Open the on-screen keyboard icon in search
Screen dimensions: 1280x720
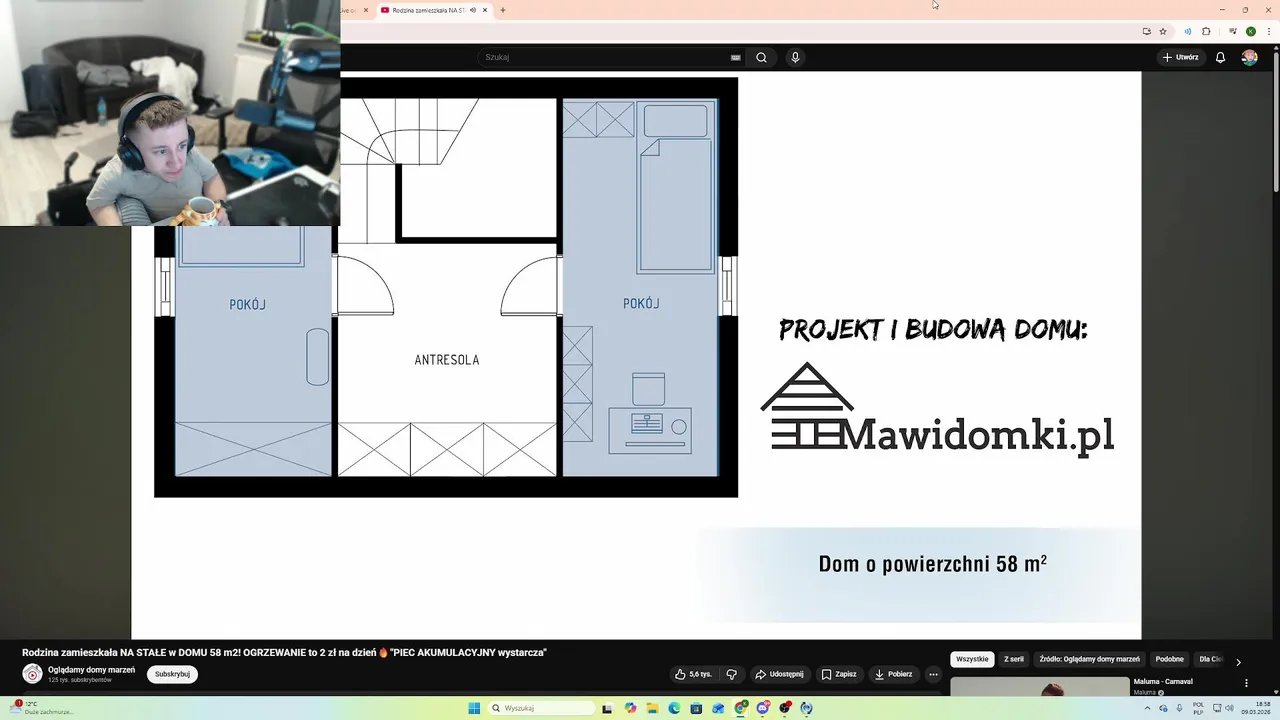(736, 58)
